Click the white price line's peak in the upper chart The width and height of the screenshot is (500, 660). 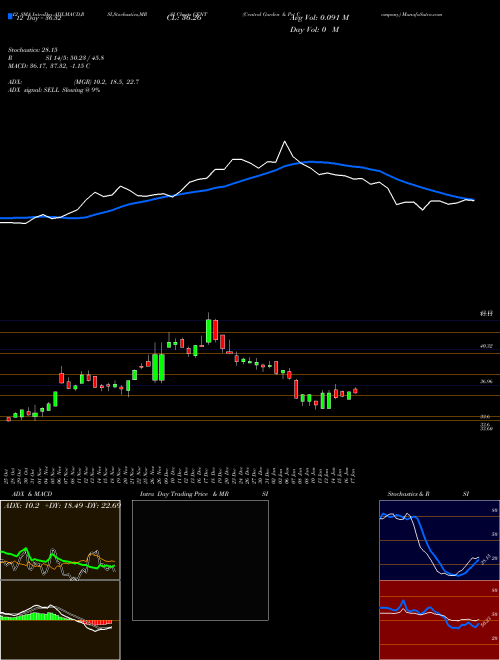pos(285,142)
